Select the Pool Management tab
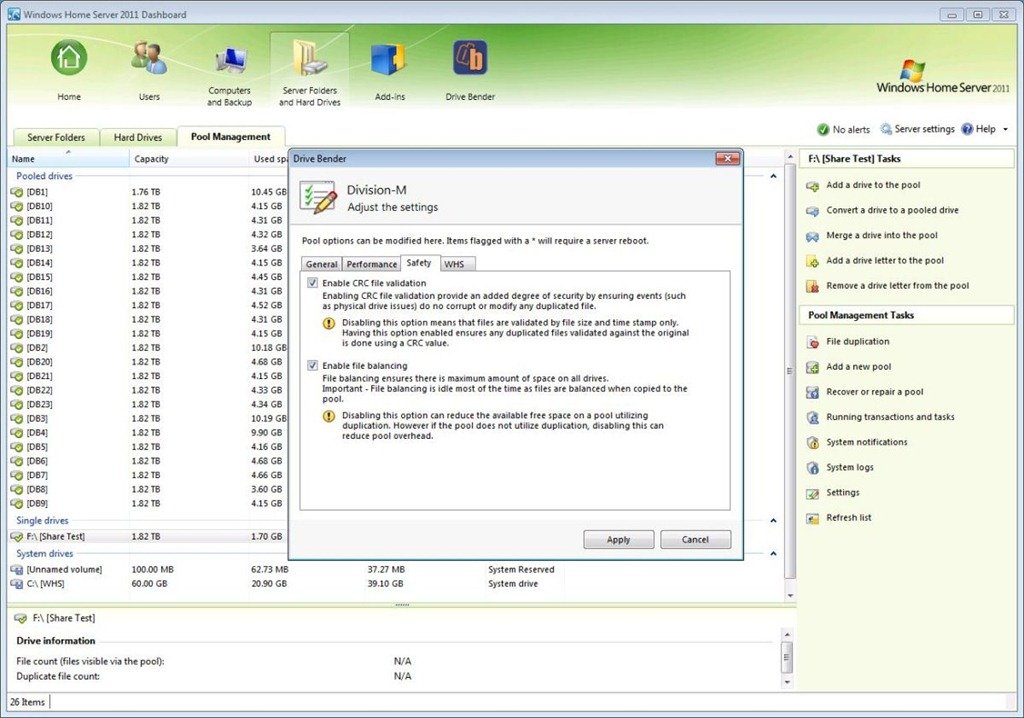Image resolution: width=1024 pixels, height=718 pixels. coord(231,137)
